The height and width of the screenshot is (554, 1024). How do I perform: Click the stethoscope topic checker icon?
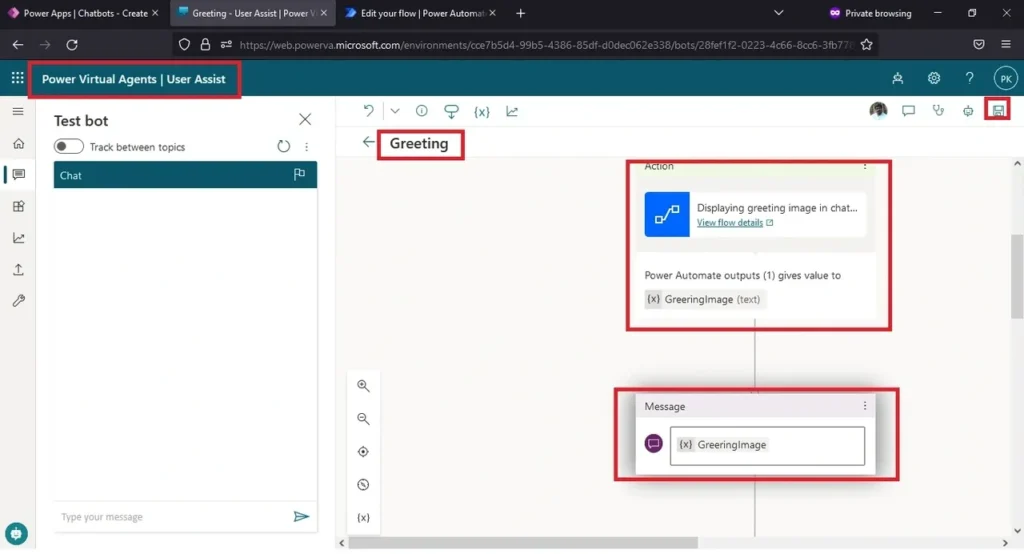point(938,111)
